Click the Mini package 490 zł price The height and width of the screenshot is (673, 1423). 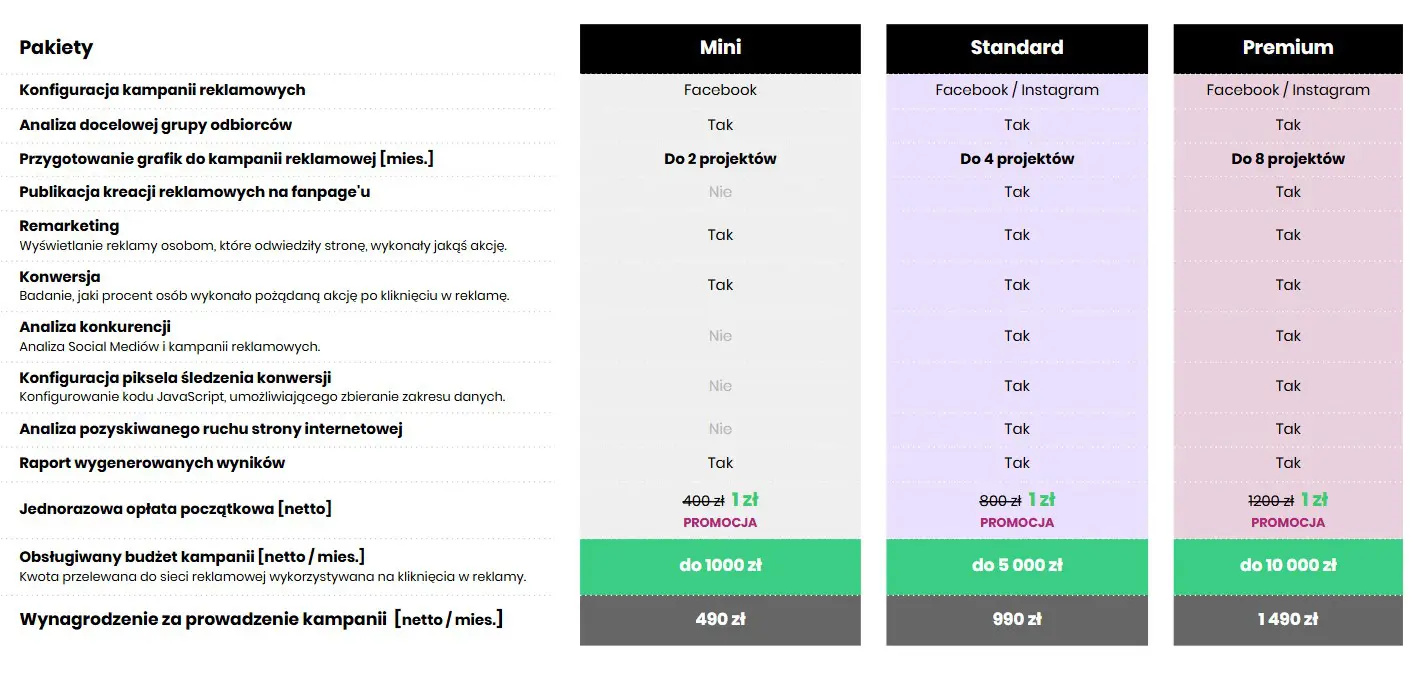point(720,619)
